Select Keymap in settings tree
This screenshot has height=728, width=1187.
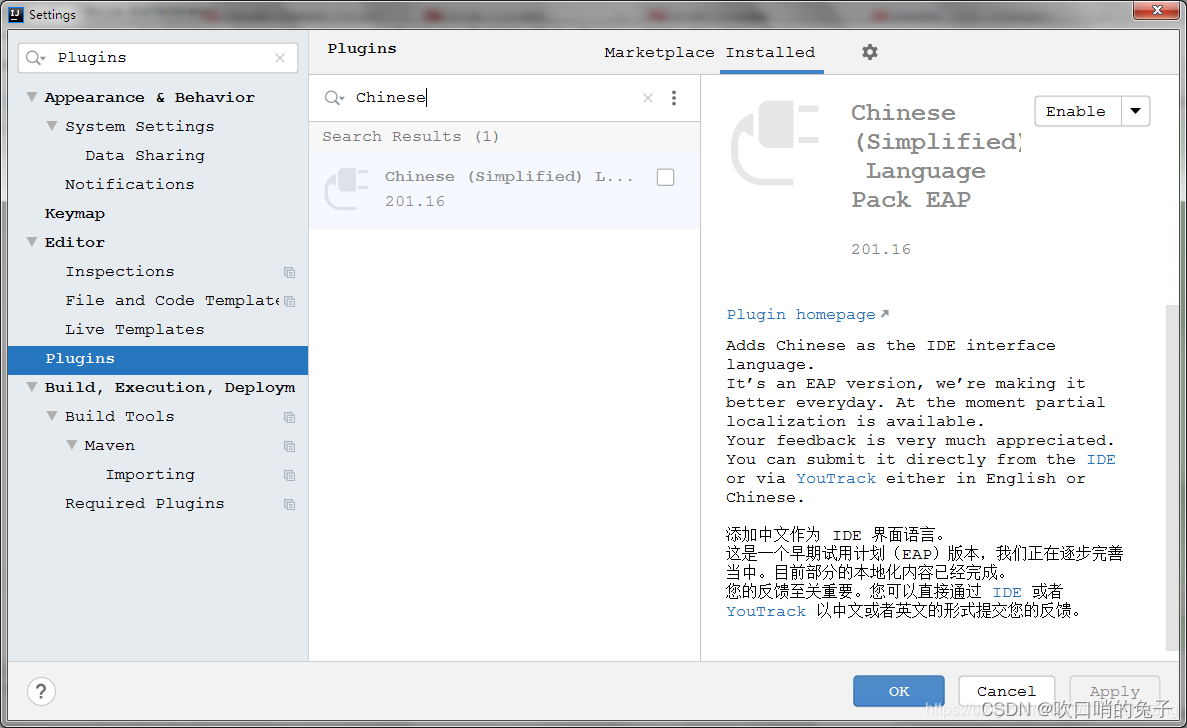pos(75,213)
